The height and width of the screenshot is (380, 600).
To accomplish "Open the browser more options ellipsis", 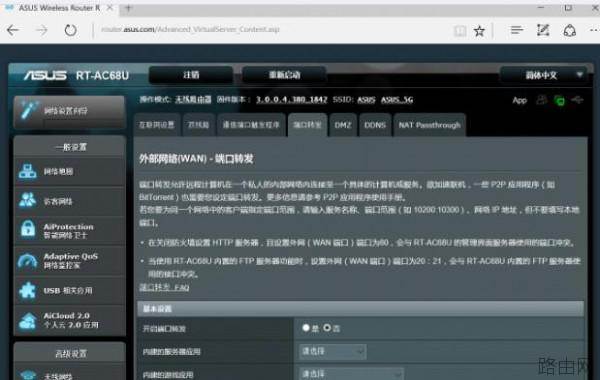I will [x=593, y=30].
